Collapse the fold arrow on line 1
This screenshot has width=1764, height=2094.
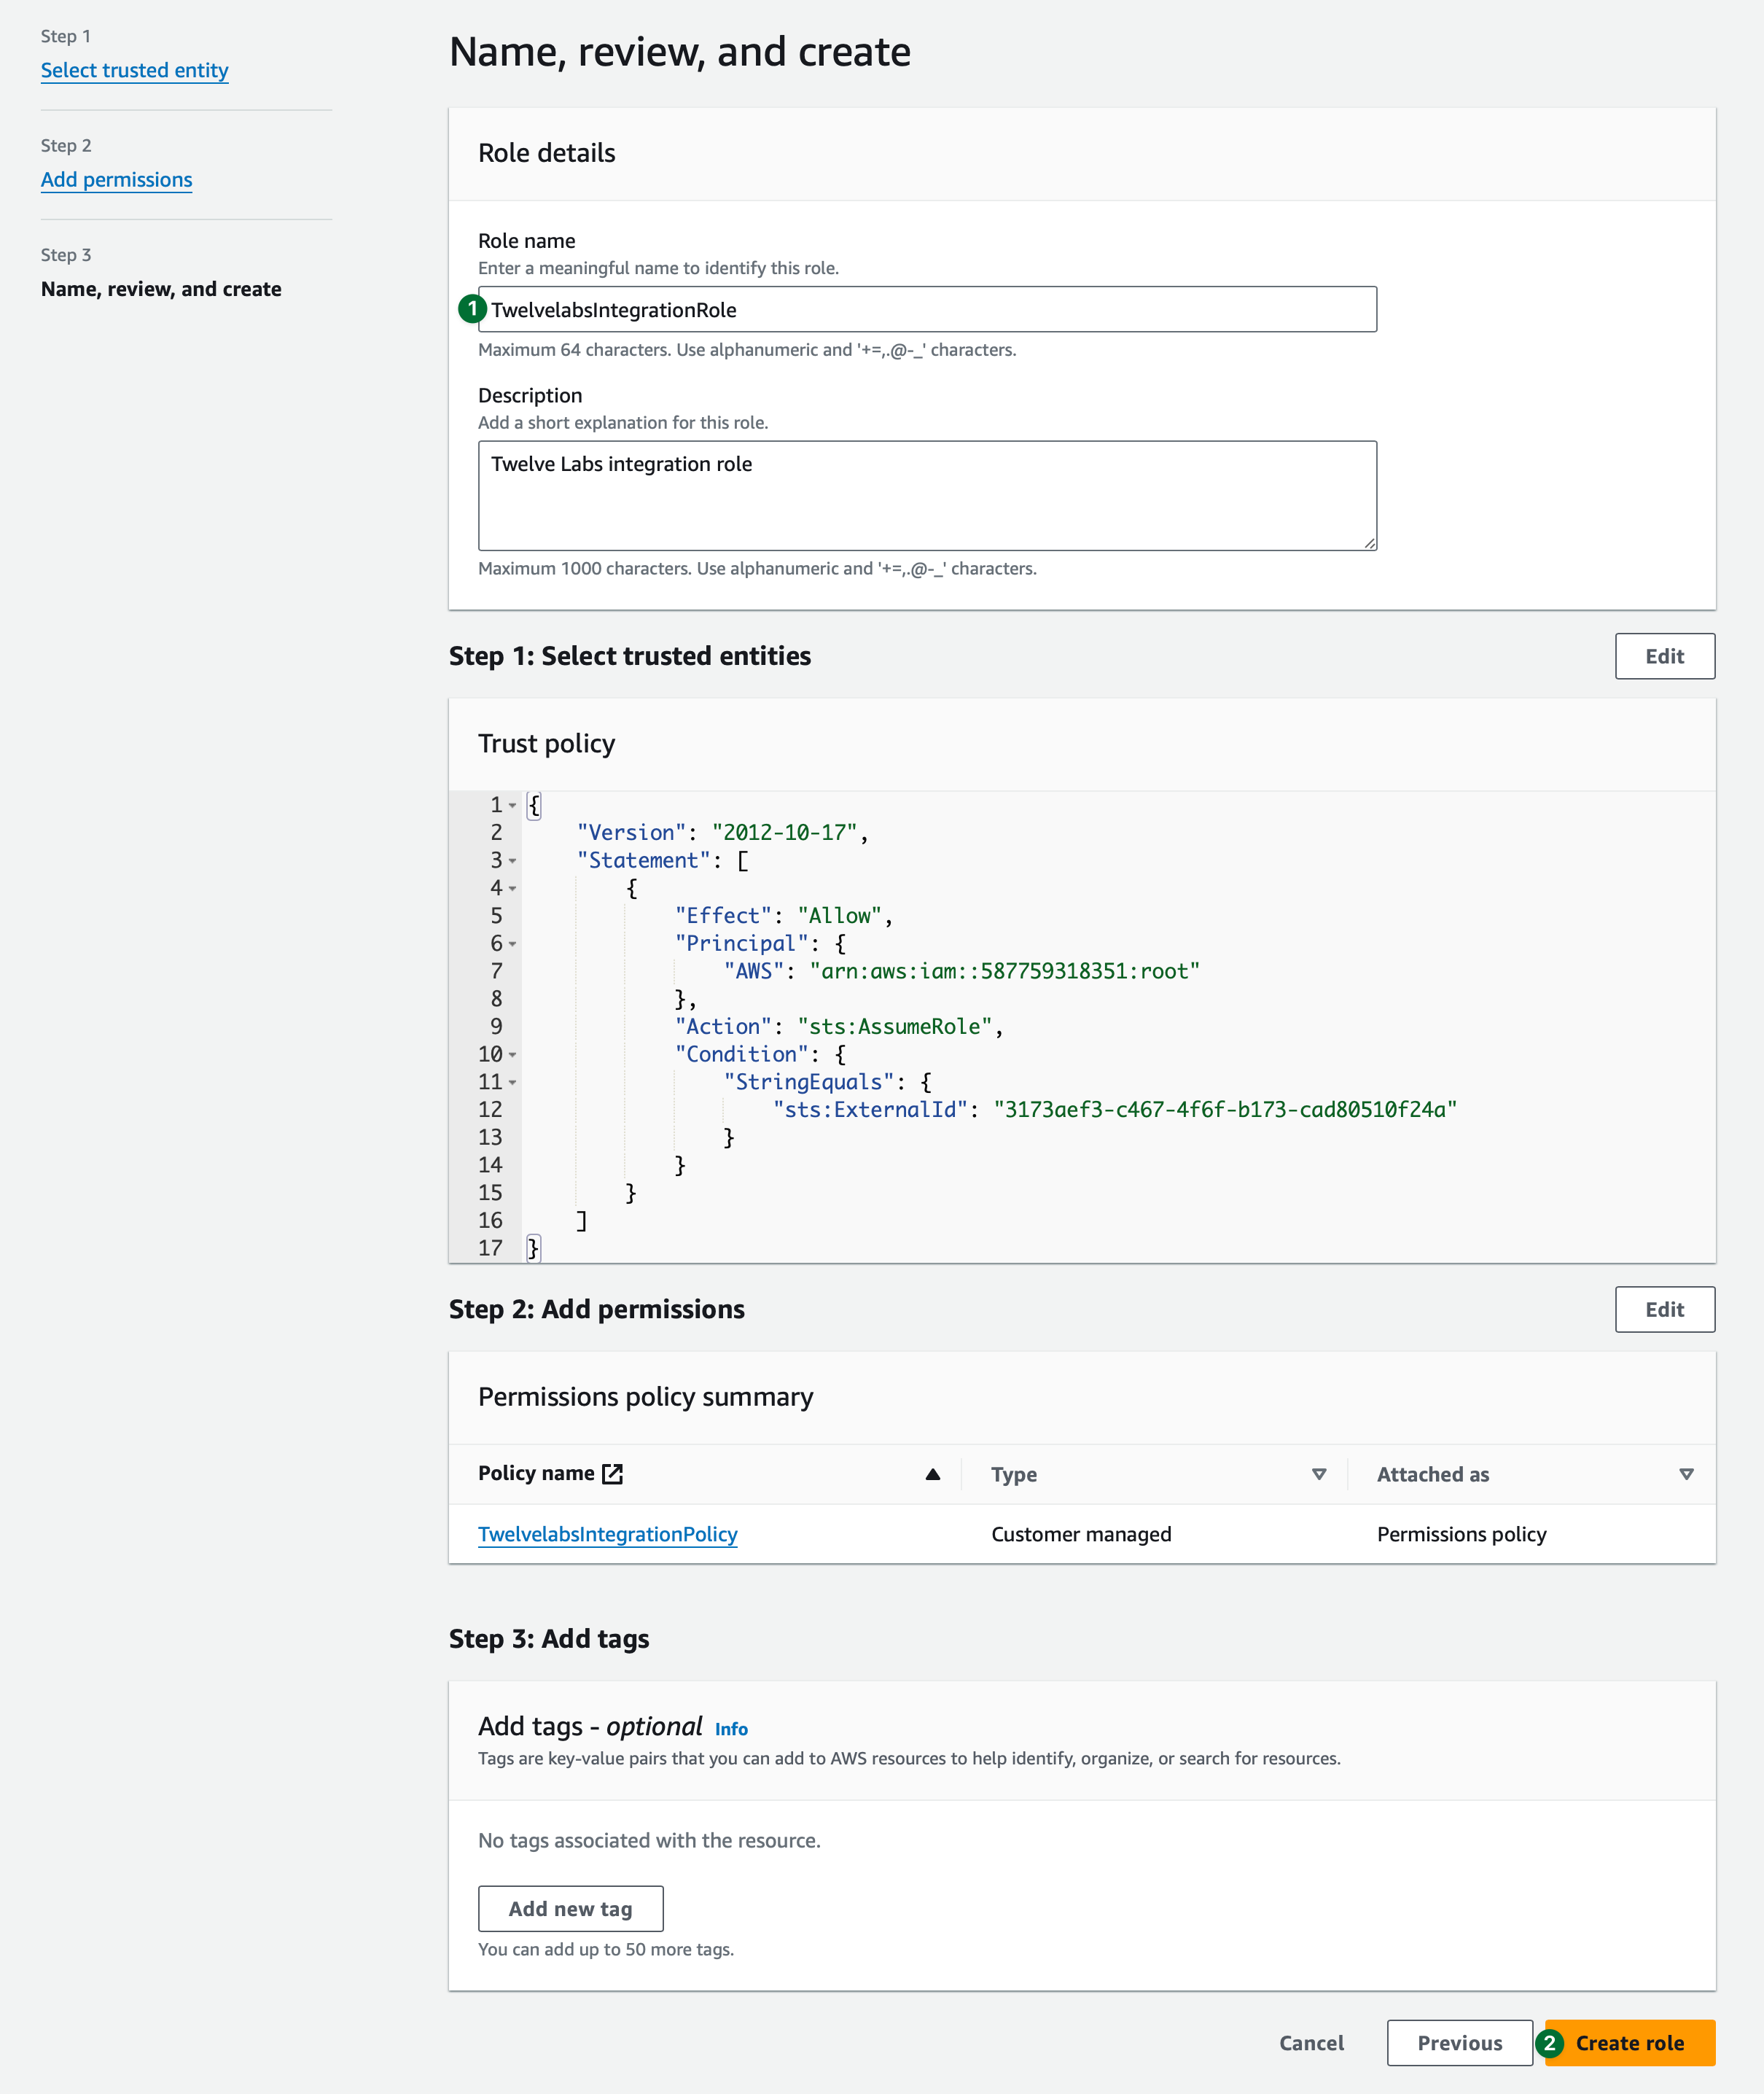(513, 806)
